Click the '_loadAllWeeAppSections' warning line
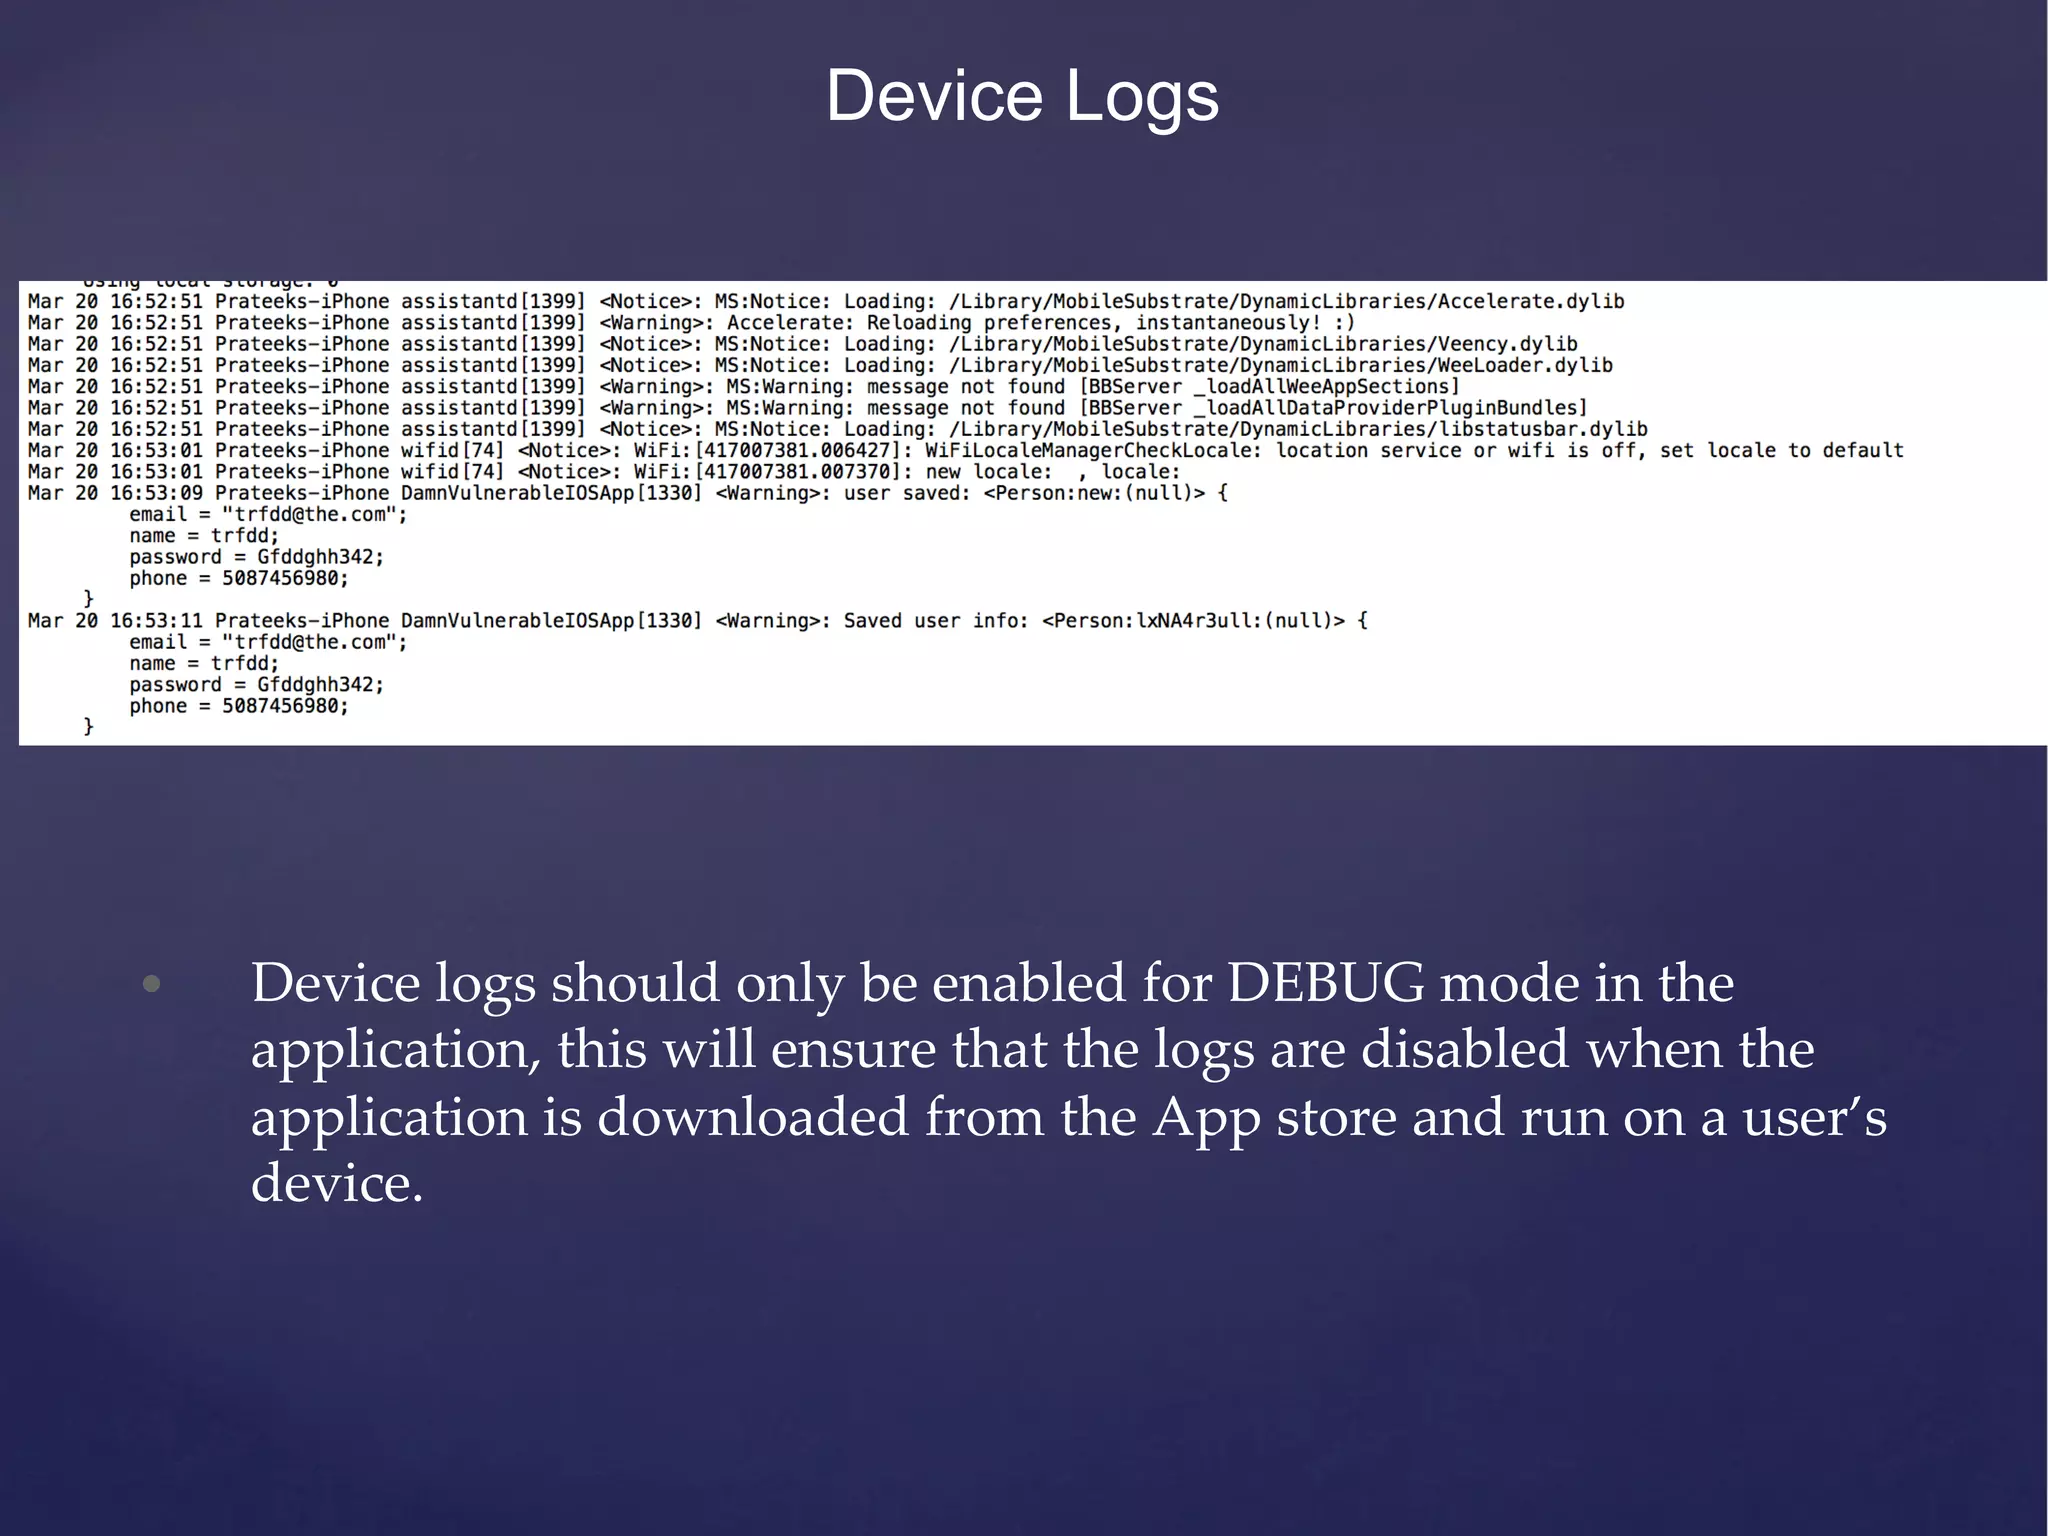This screenshot has height=1536, width=2048. [744, 387]
